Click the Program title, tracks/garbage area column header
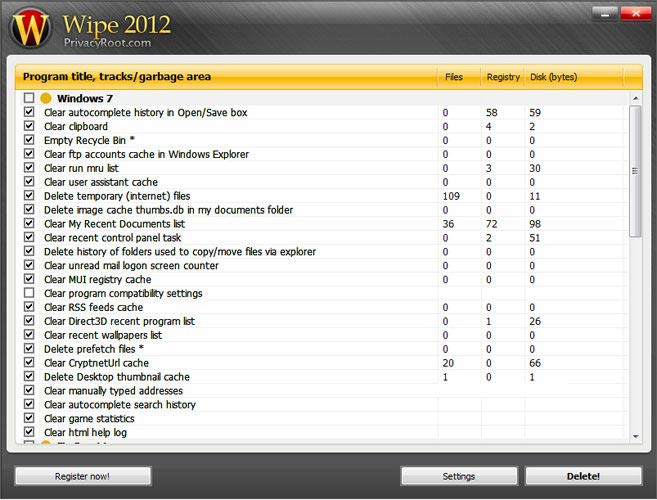The image size is (657, 500). click(226, 77)
